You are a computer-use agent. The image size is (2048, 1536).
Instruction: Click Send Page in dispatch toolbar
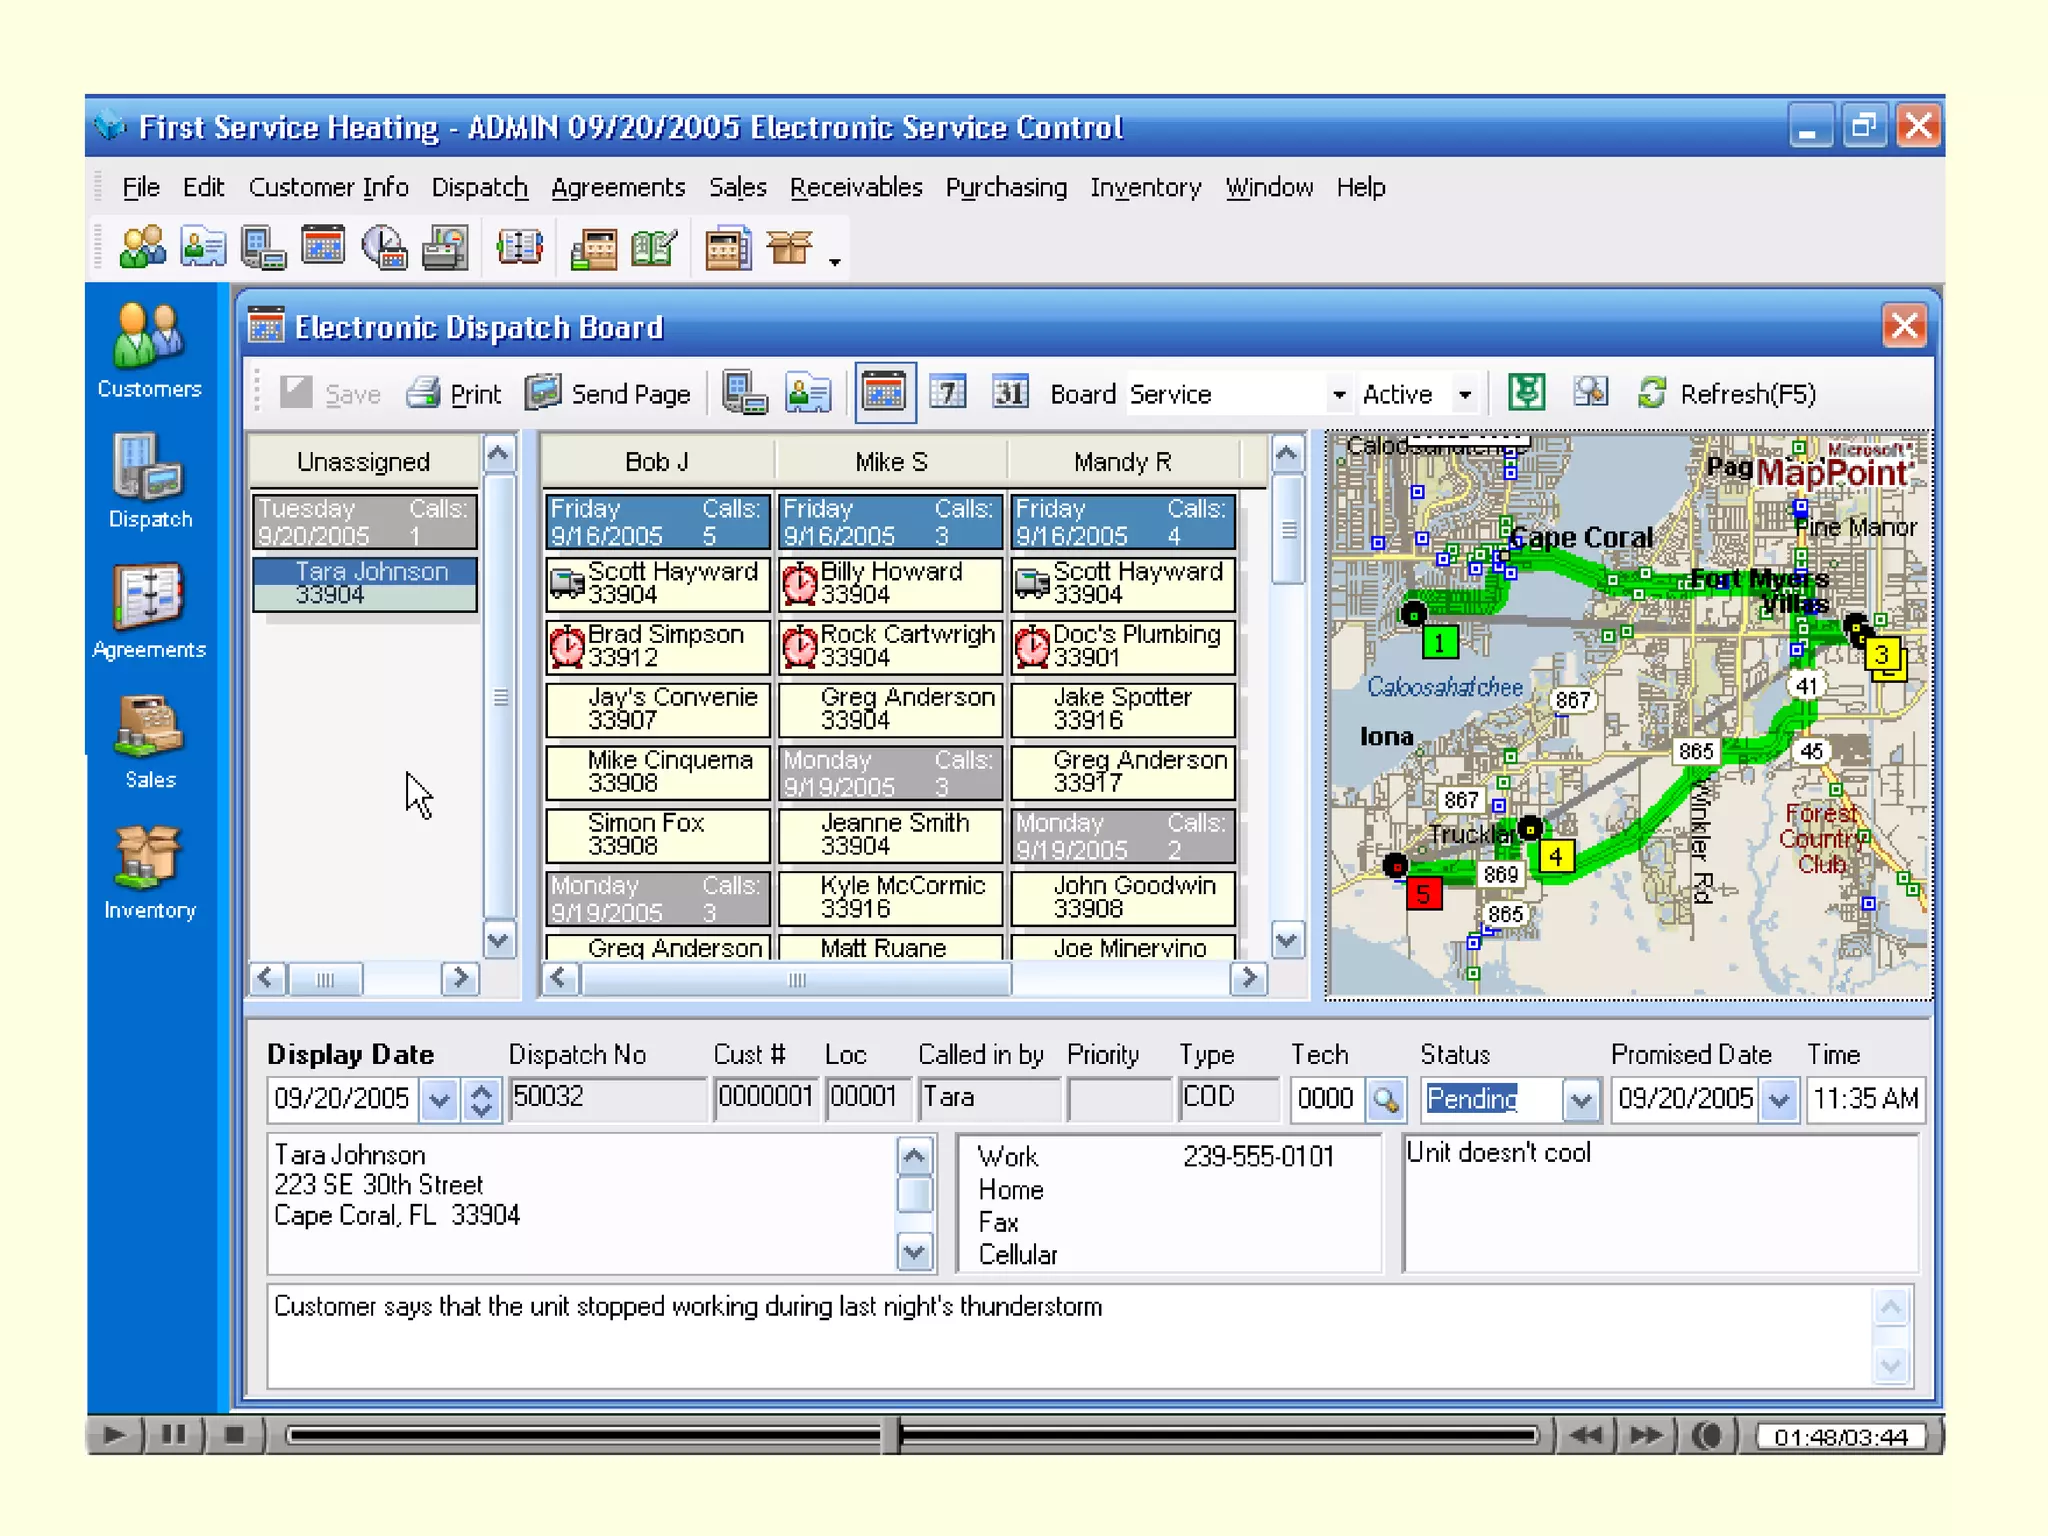click(x=608, y=394)
